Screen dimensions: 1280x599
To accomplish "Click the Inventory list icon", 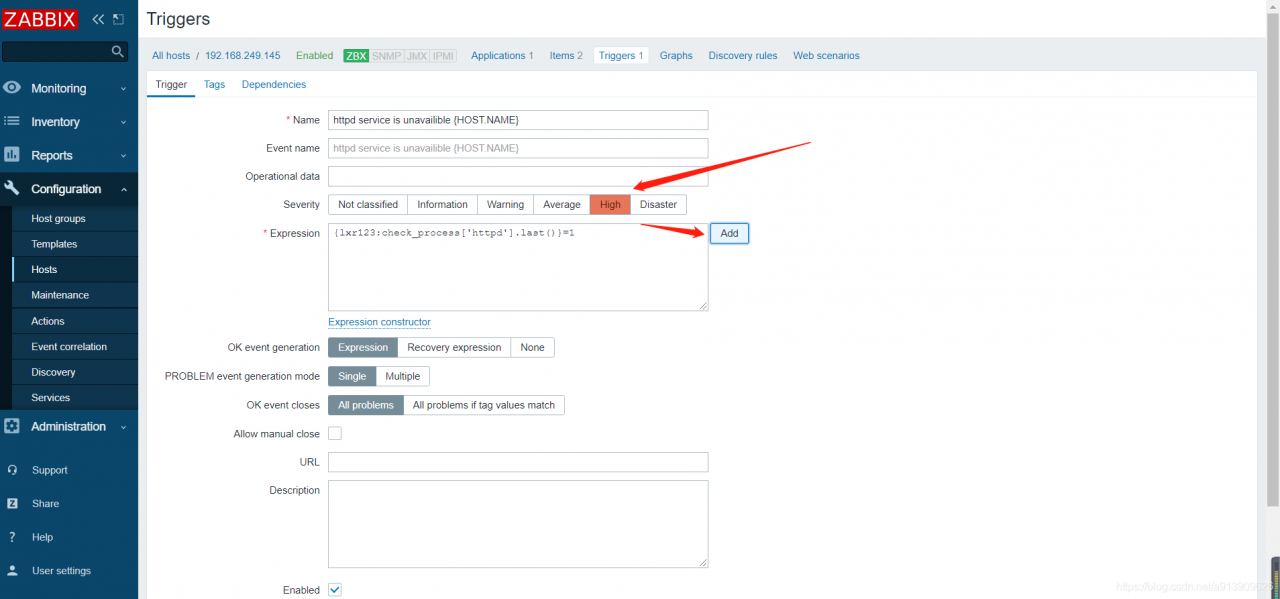I will (x=12, y=121).
